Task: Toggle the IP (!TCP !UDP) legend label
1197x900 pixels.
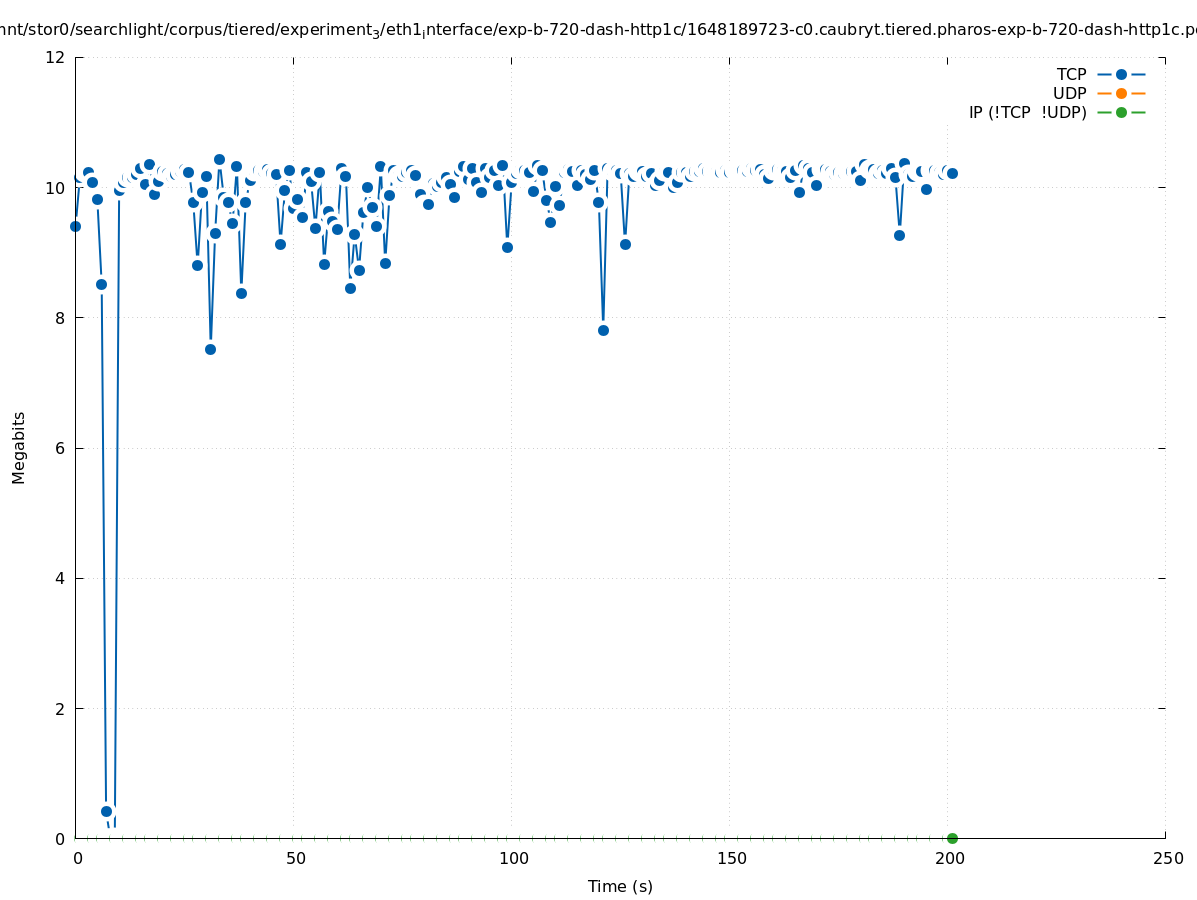Action: point(1027,112)
